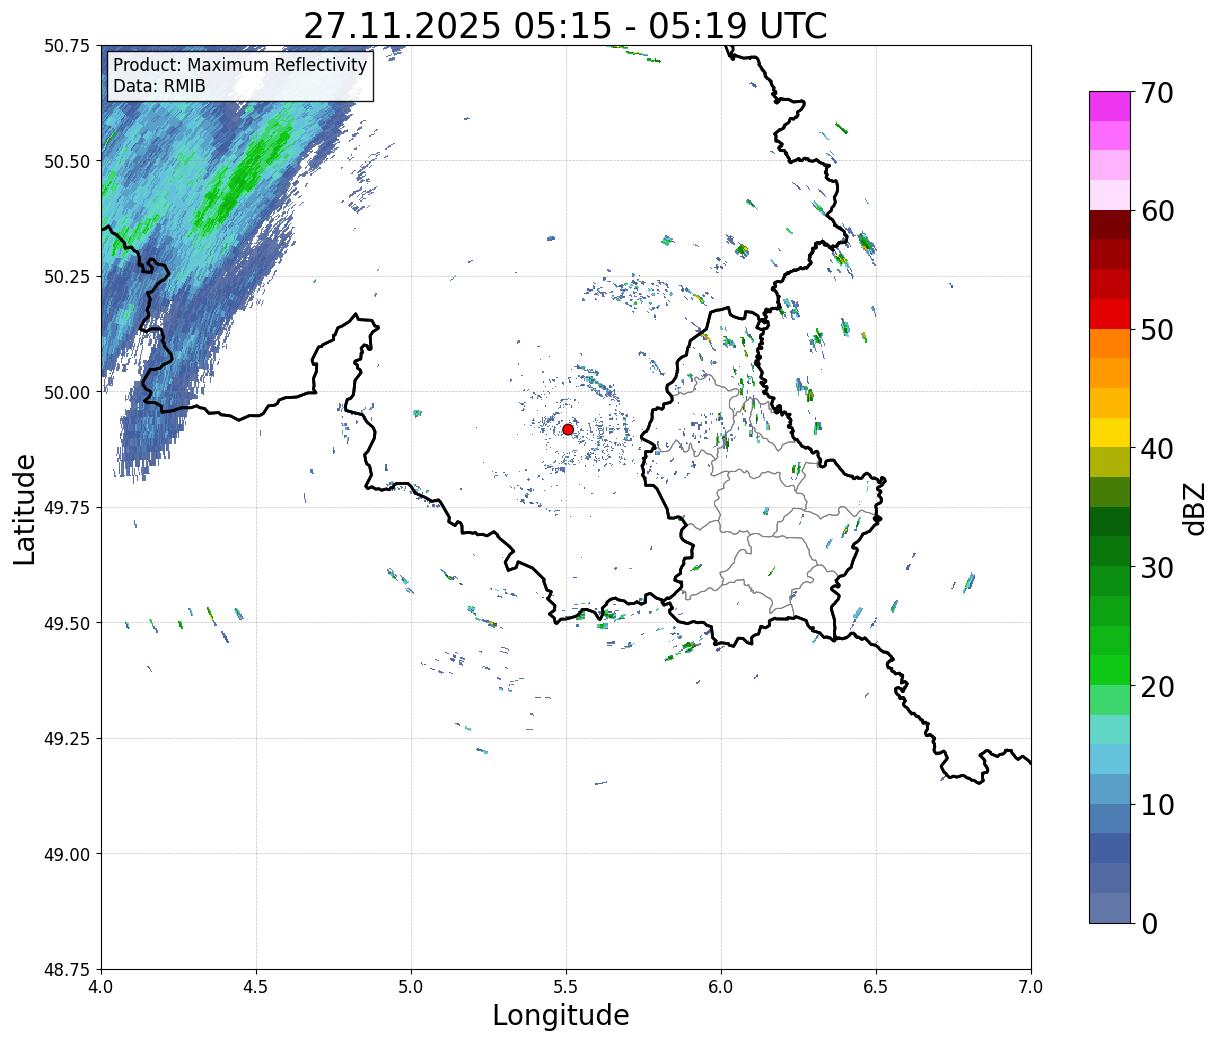The height and width of the screenshot is (1040, 1219).
Task: Click the latitude tick label 49.50
Action: coord(67,623)
